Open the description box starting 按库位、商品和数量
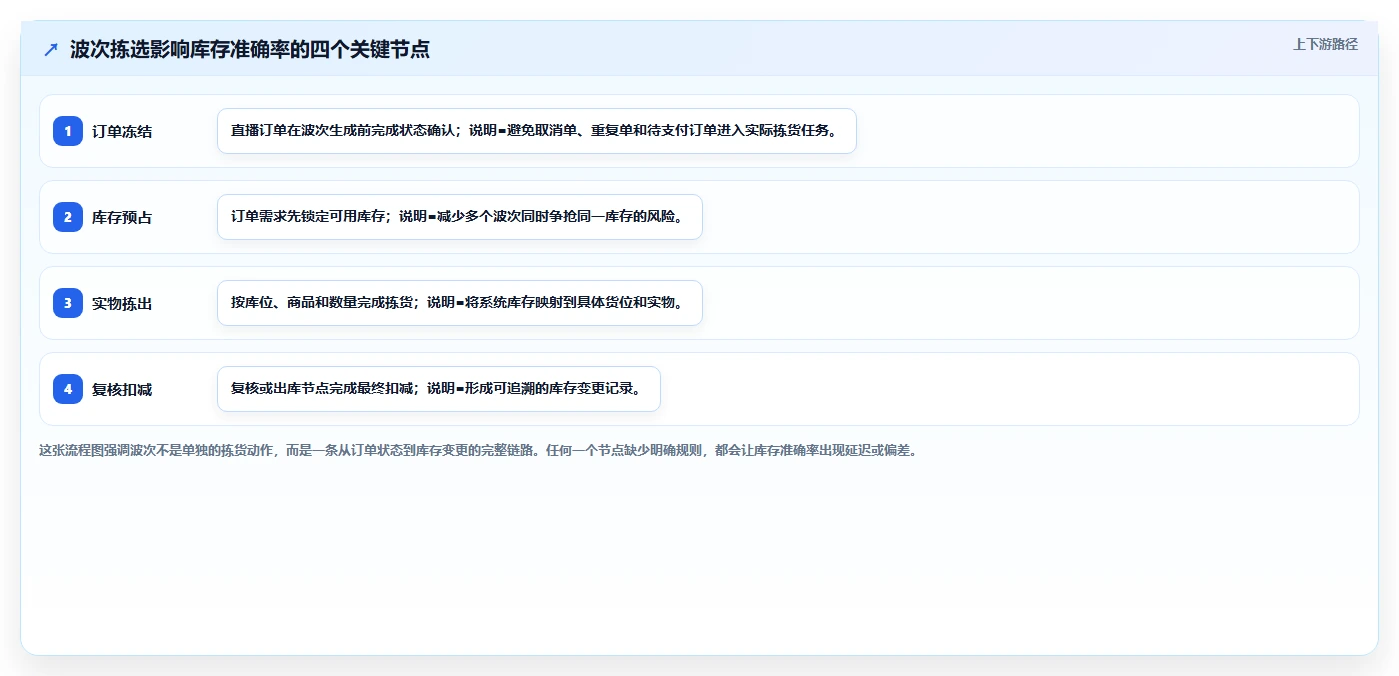 [x=460, y=303]
